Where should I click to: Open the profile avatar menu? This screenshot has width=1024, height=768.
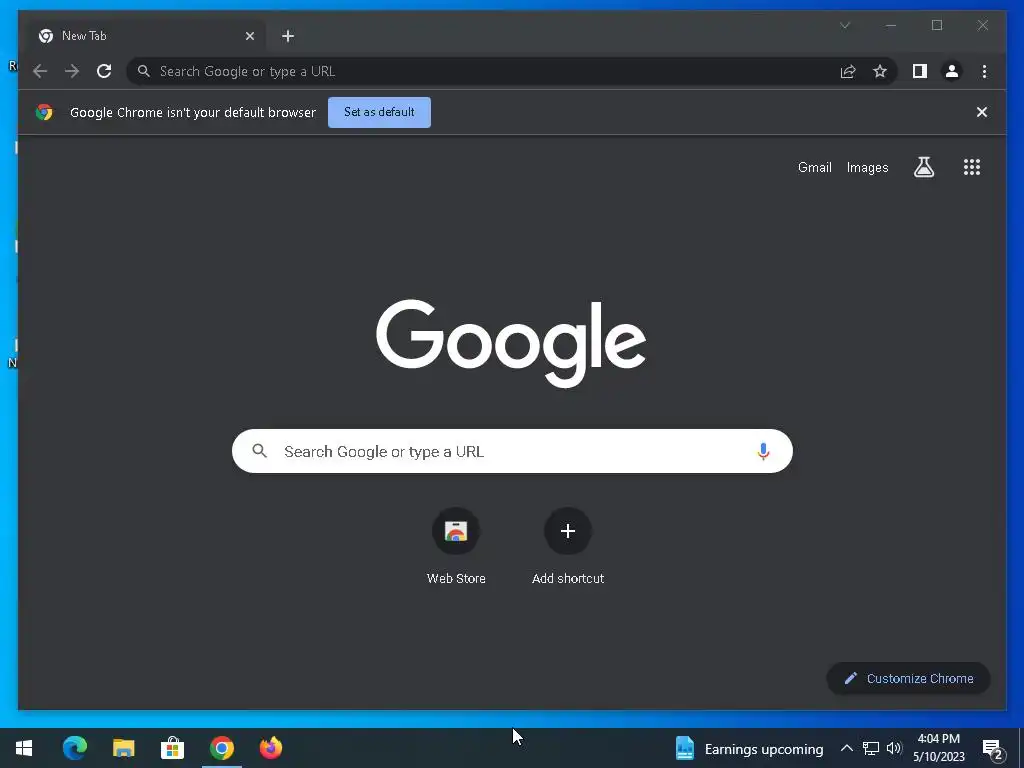pos(952,71)
